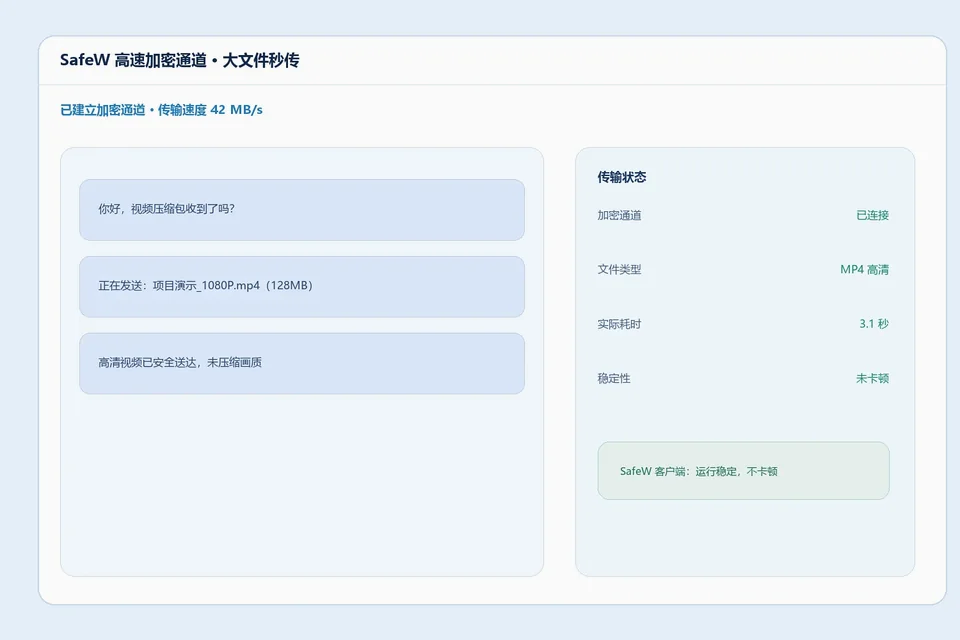Click the "稳定性" label

613,378
